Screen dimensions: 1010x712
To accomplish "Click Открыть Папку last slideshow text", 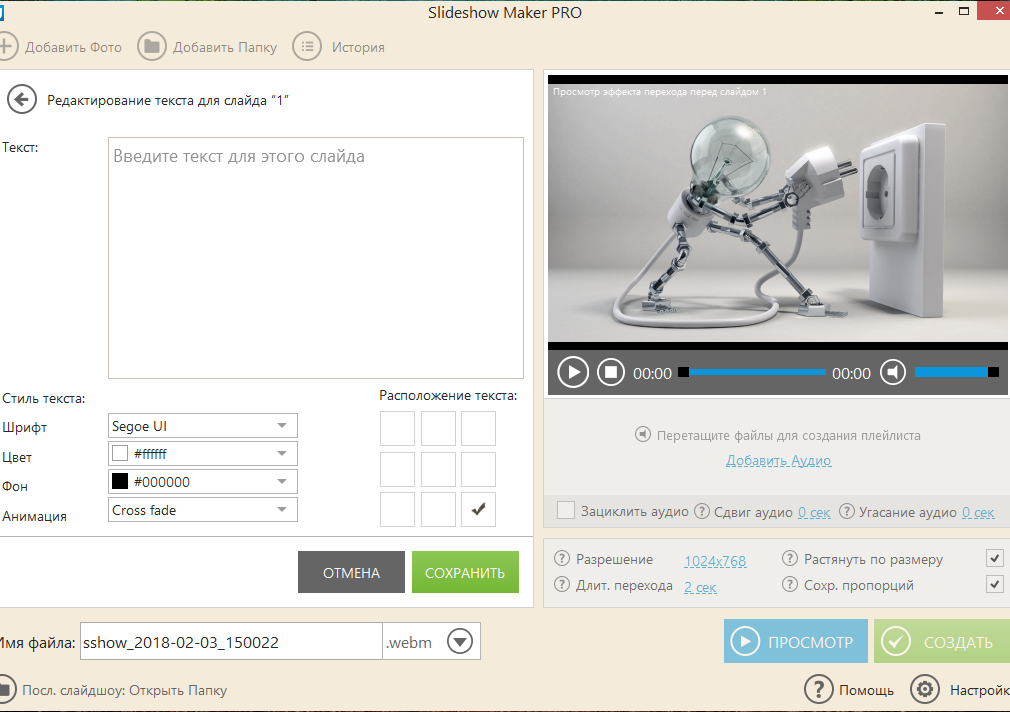I will click(x=178, y=690).
